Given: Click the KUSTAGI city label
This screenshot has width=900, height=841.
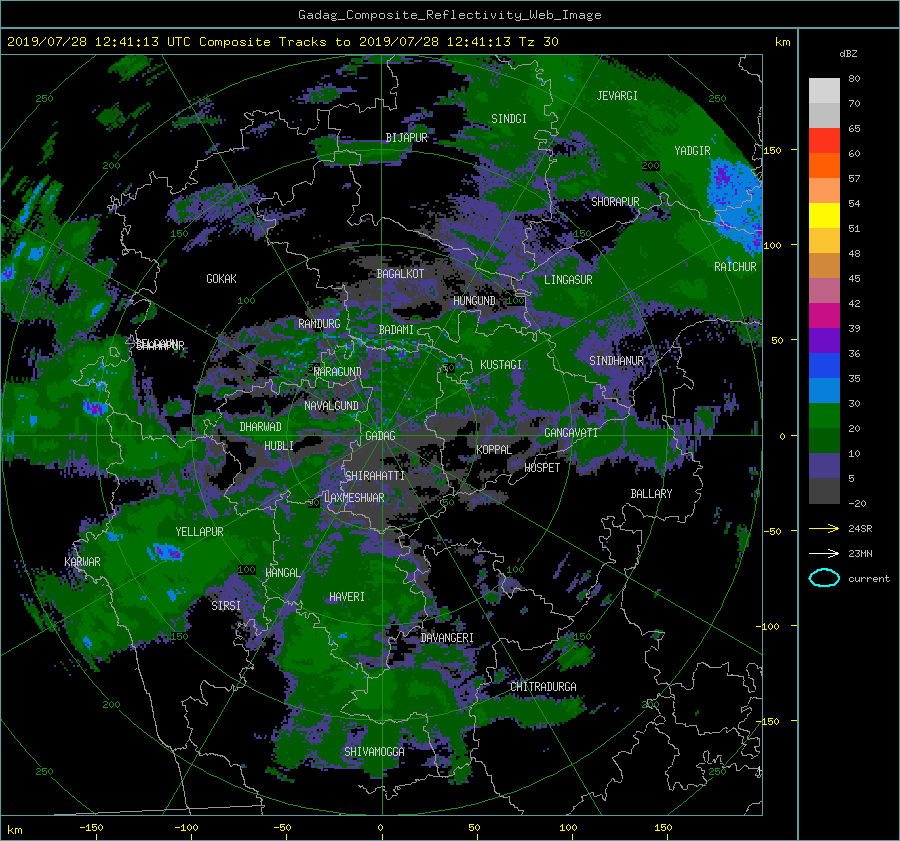Looking at the screenshot, I should (501, 365).
